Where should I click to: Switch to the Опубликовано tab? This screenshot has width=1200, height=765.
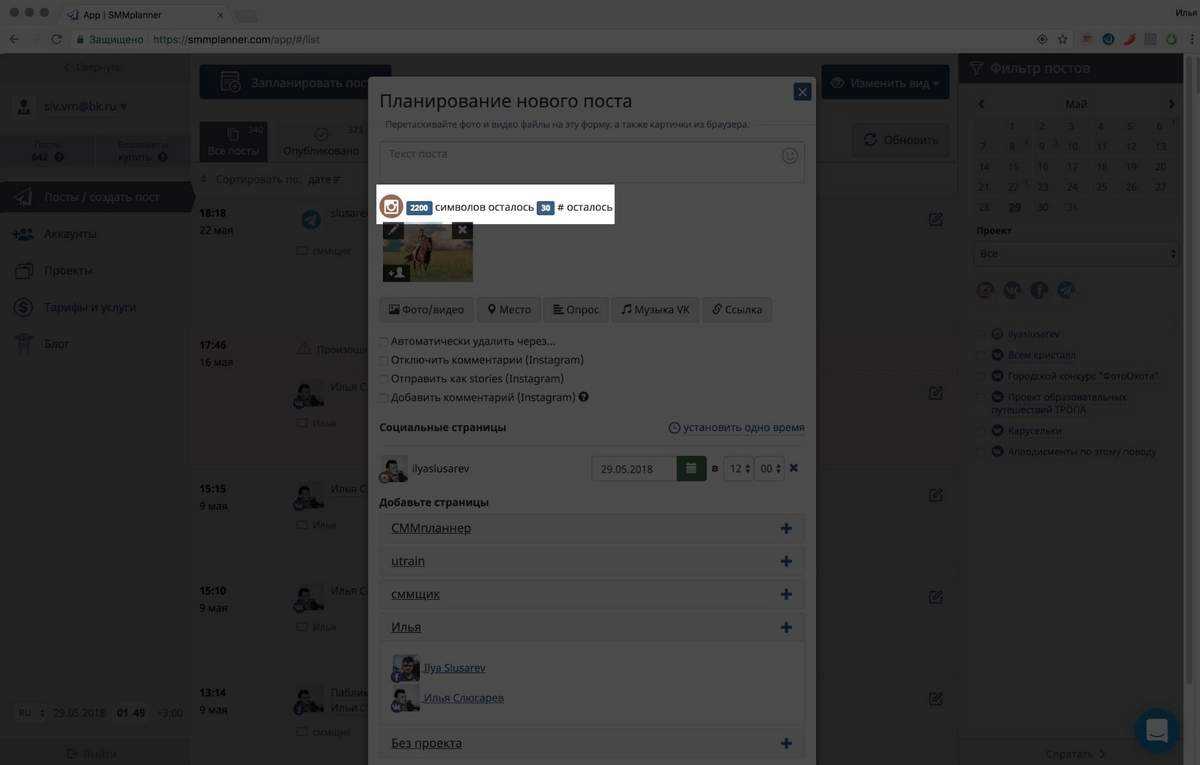coord(321,143)
